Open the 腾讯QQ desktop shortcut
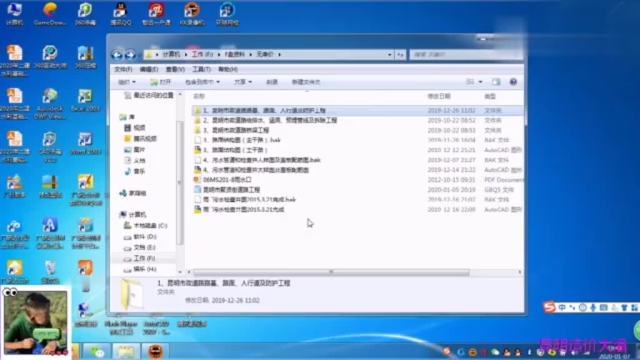The height and width of the screenshot is (360, 640). (120, 14)
